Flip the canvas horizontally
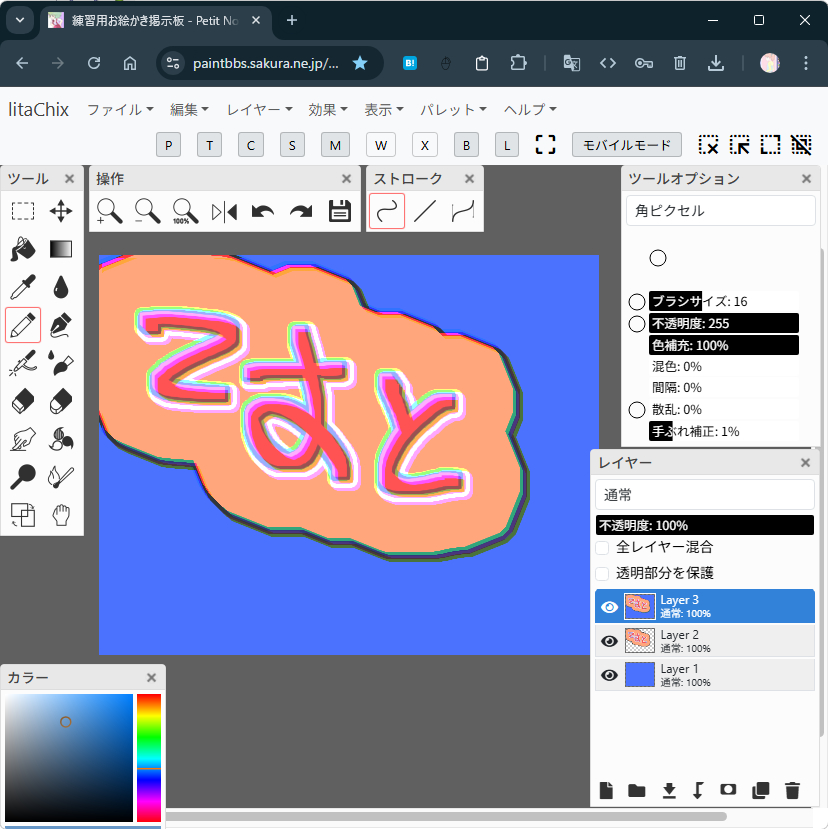828x829 pixels. [x=225, y=211]
